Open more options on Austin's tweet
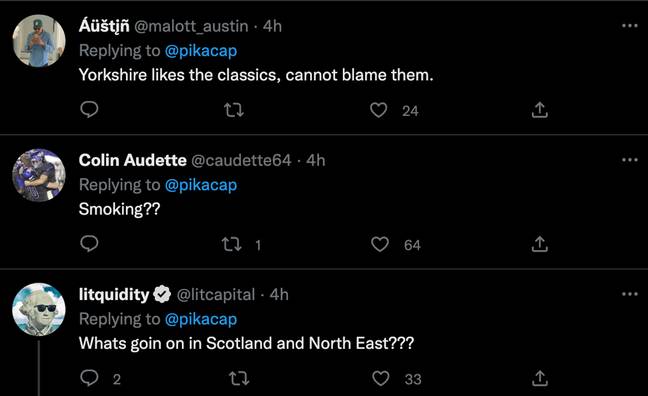This screenshot has width=648, height=396. click(x=630, y=26)
